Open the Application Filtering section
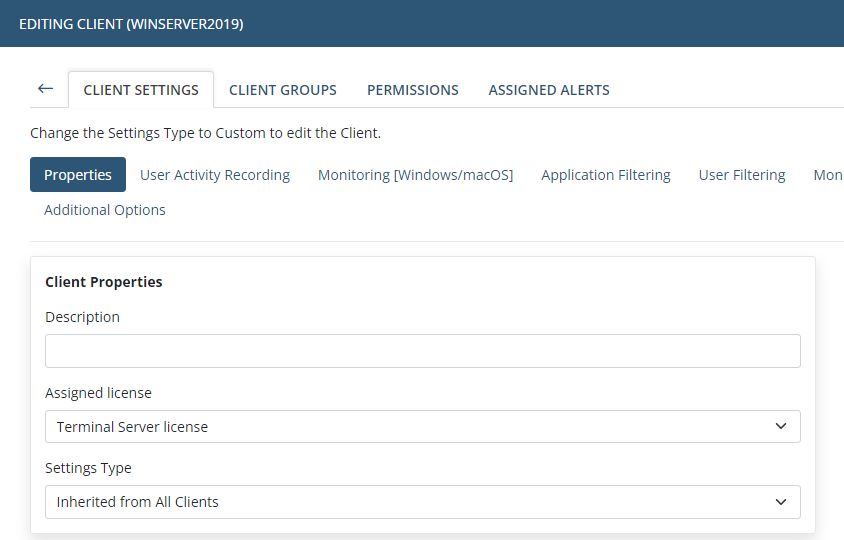Viewport: 844px width, 540px height. pos(606,175)
